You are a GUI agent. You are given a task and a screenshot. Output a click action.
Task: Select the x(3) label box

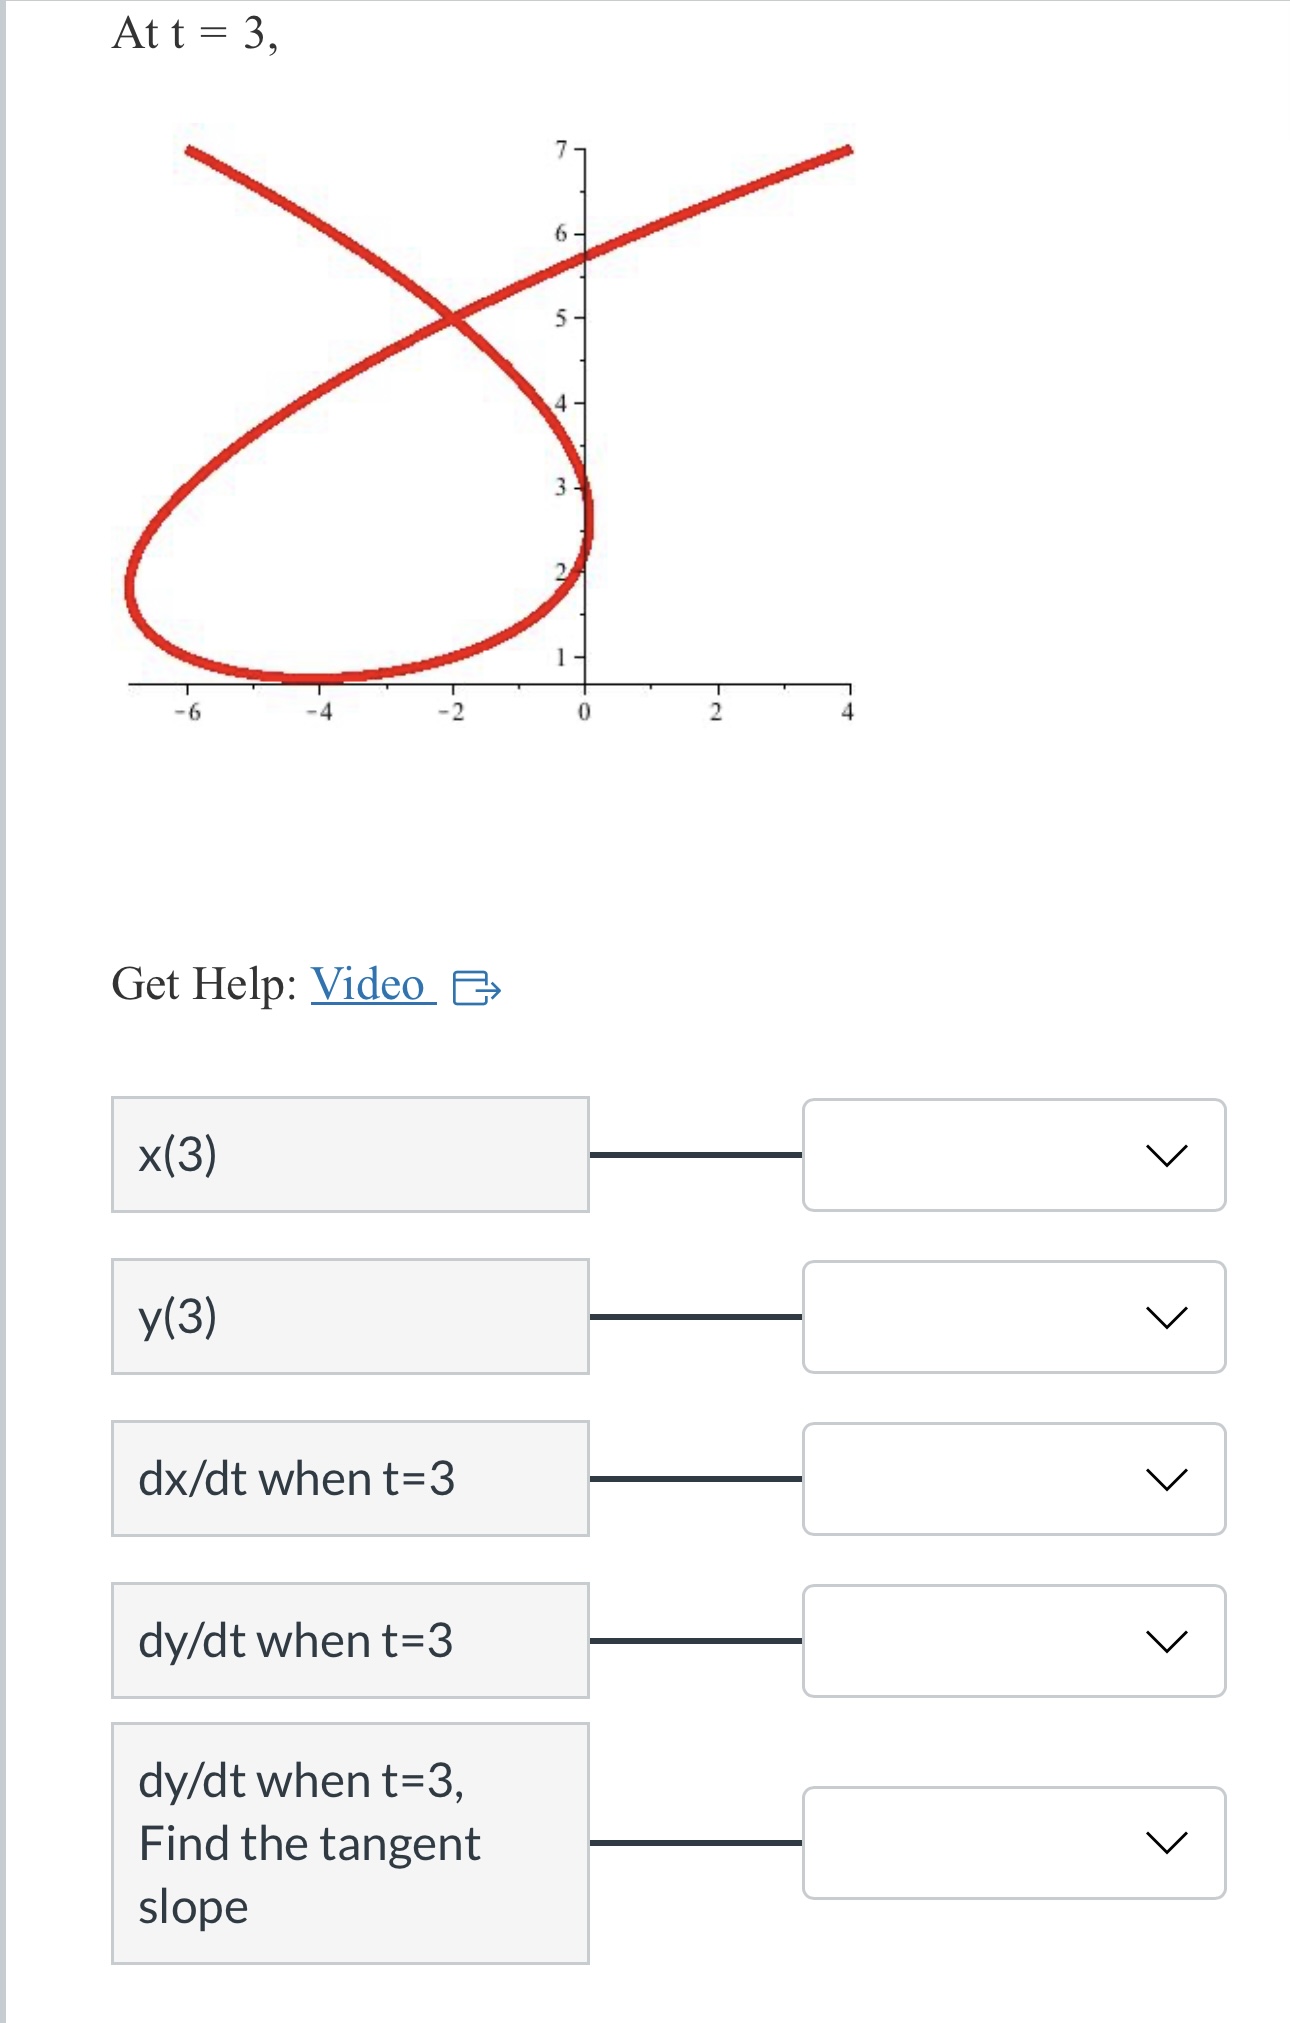click(x=350, y=1155)
